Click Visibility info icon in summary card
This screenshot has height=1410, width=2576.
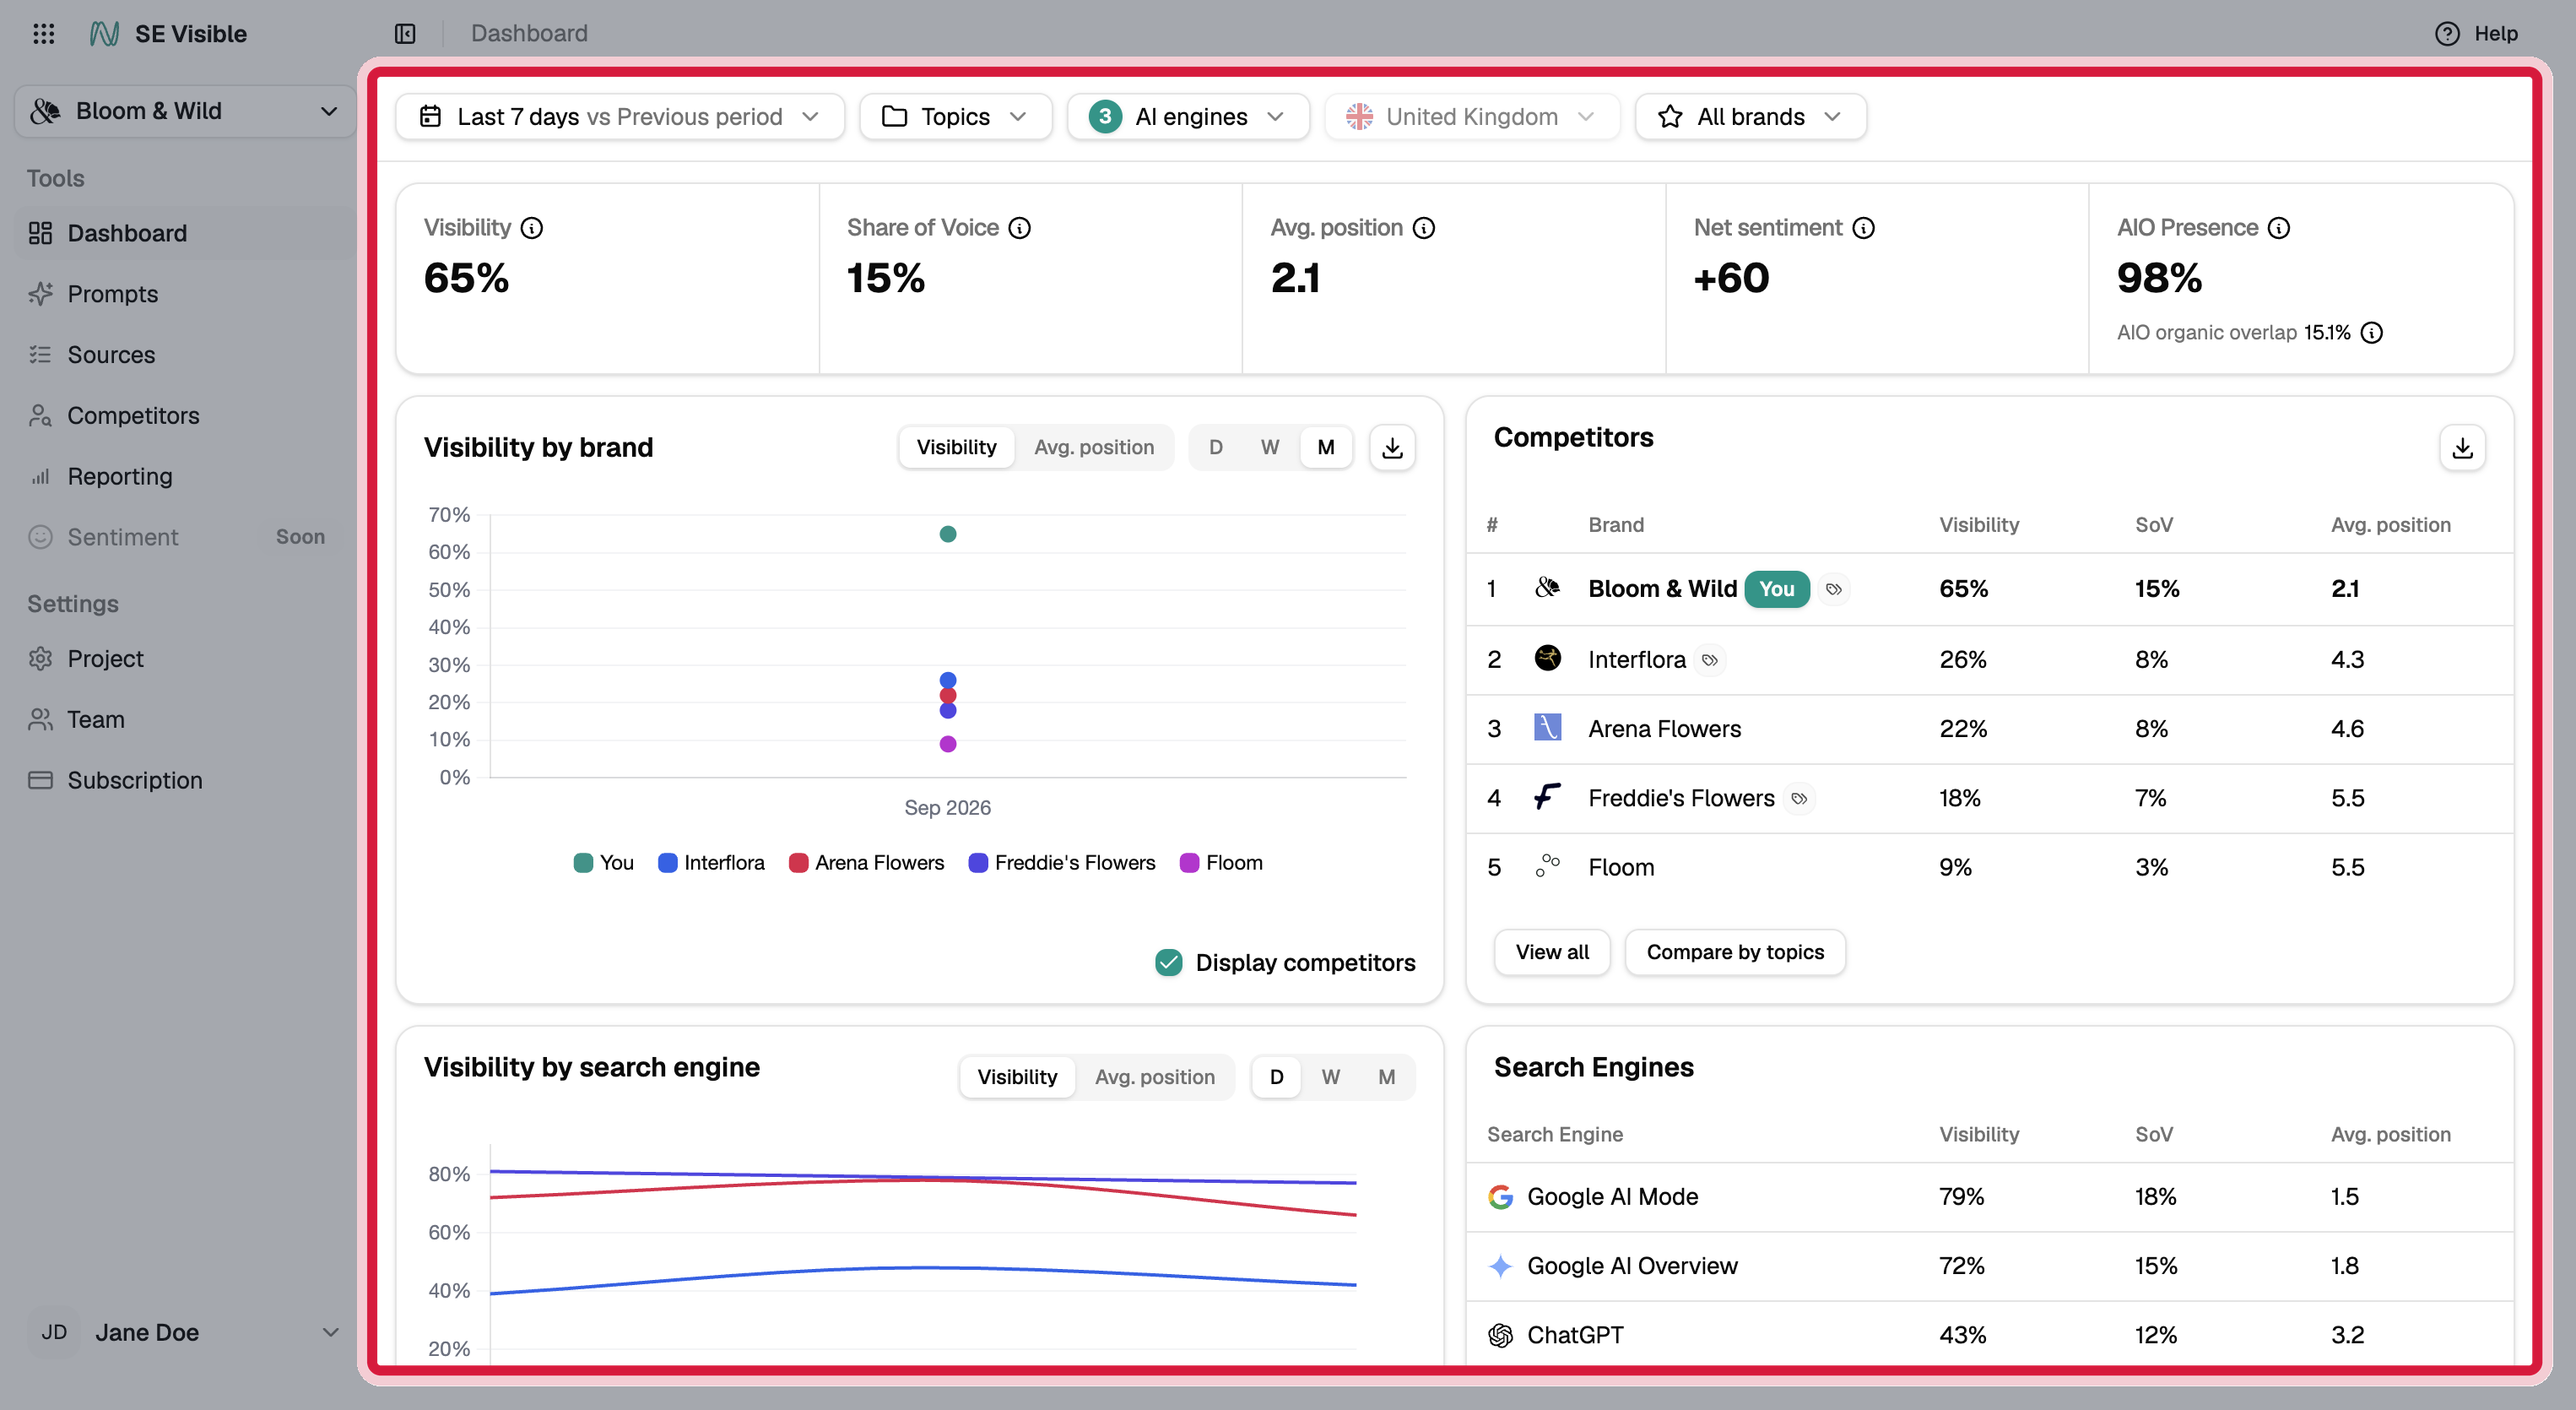(532, 228)
